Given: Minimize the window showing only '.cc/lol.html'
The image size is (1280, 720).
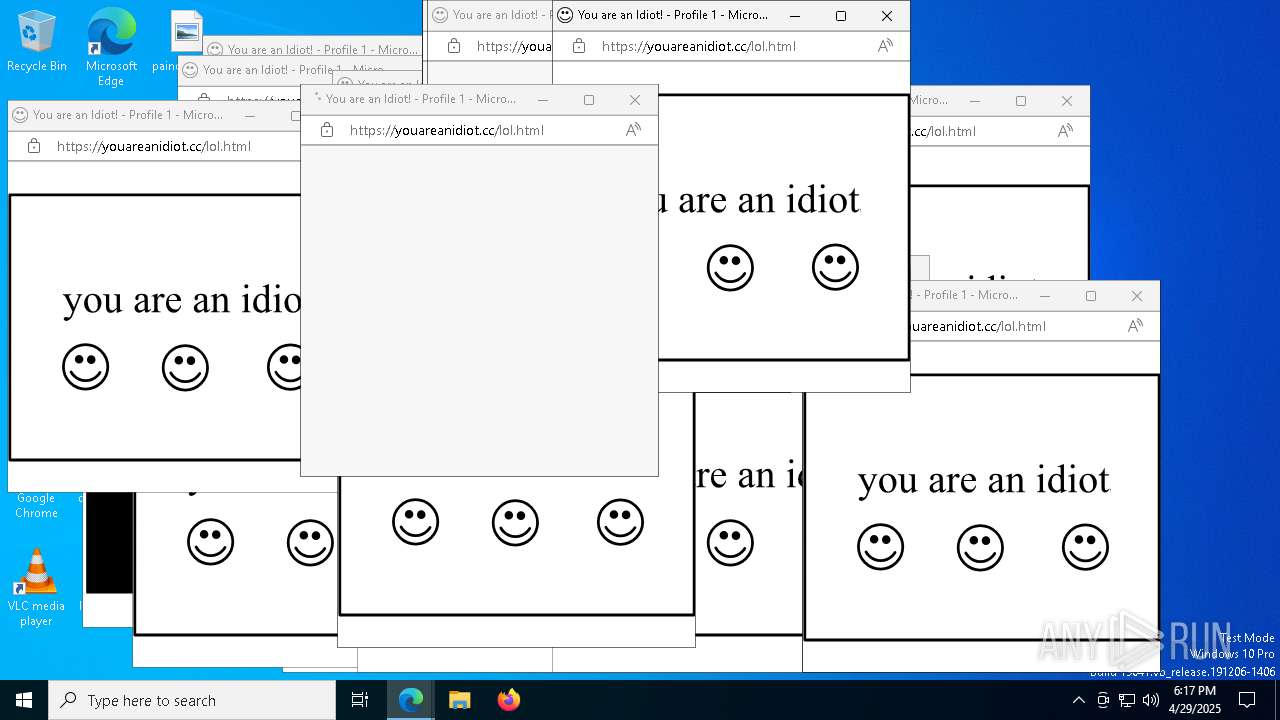Looking at the screenshot, I should [x=975, y=101].
